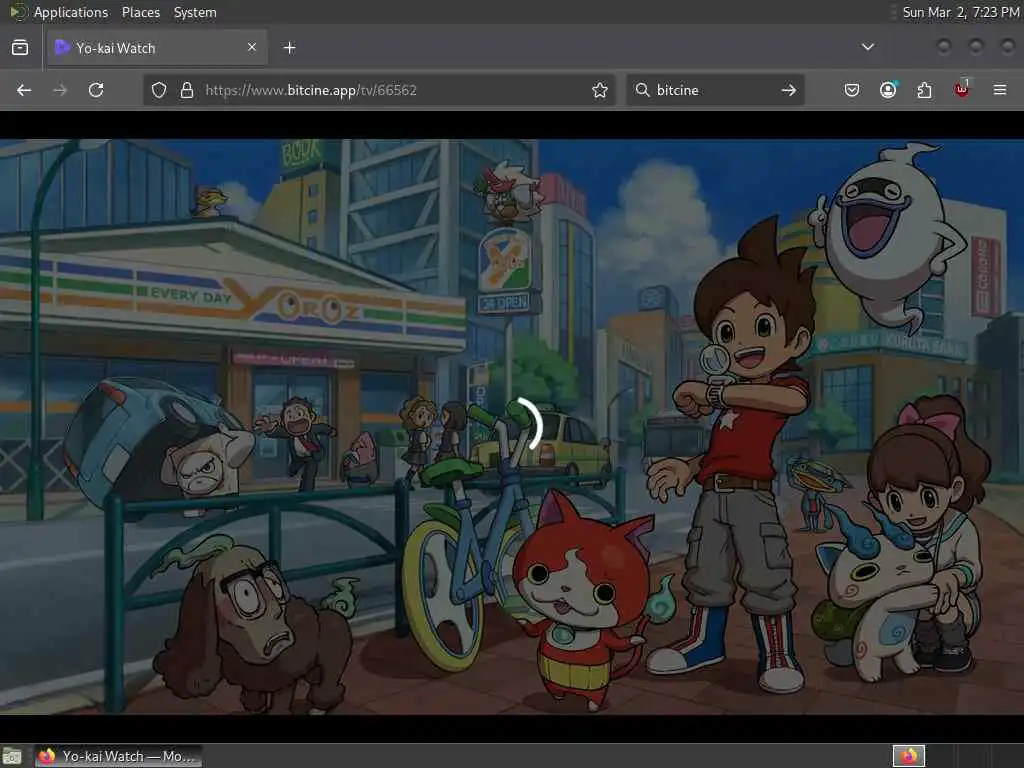Open the System menu

[195, 12]
